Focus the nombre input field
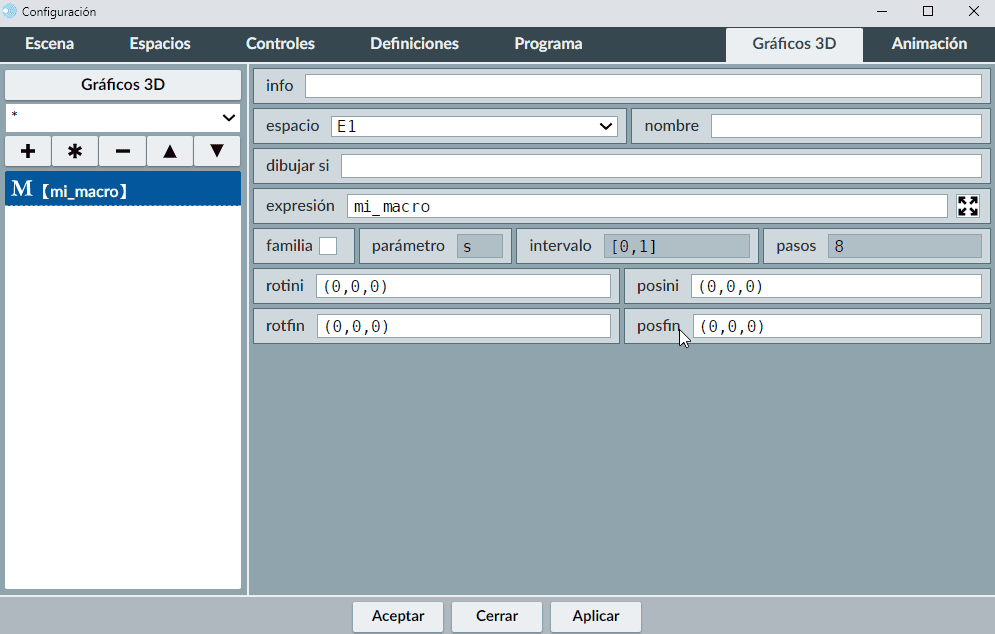 coord(845,126)
